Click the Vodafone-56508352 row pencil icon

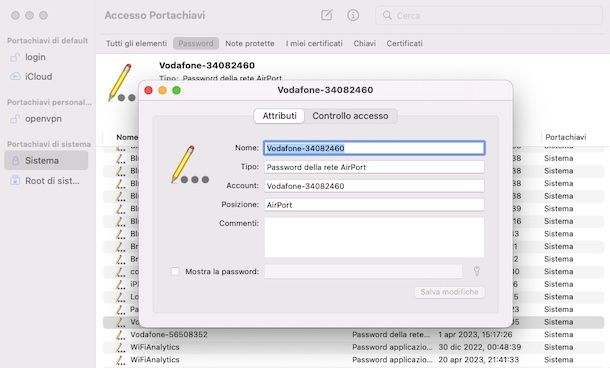121,335
